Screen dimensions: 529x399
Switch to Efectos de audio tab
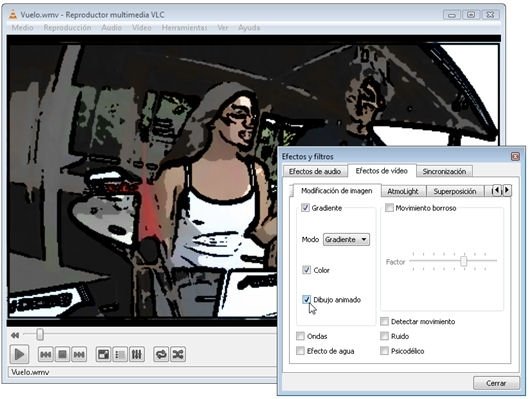[315, 171]
